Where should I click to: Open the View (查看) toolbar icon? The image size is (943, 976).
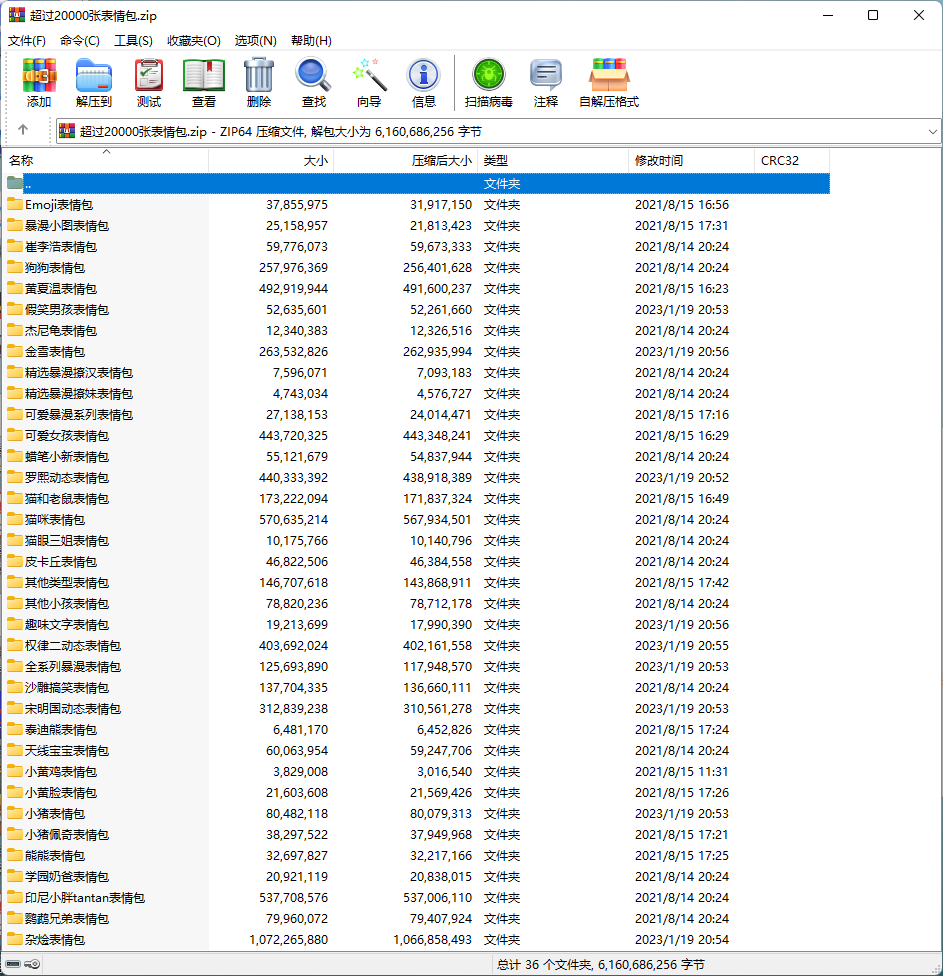click(204, 83)
